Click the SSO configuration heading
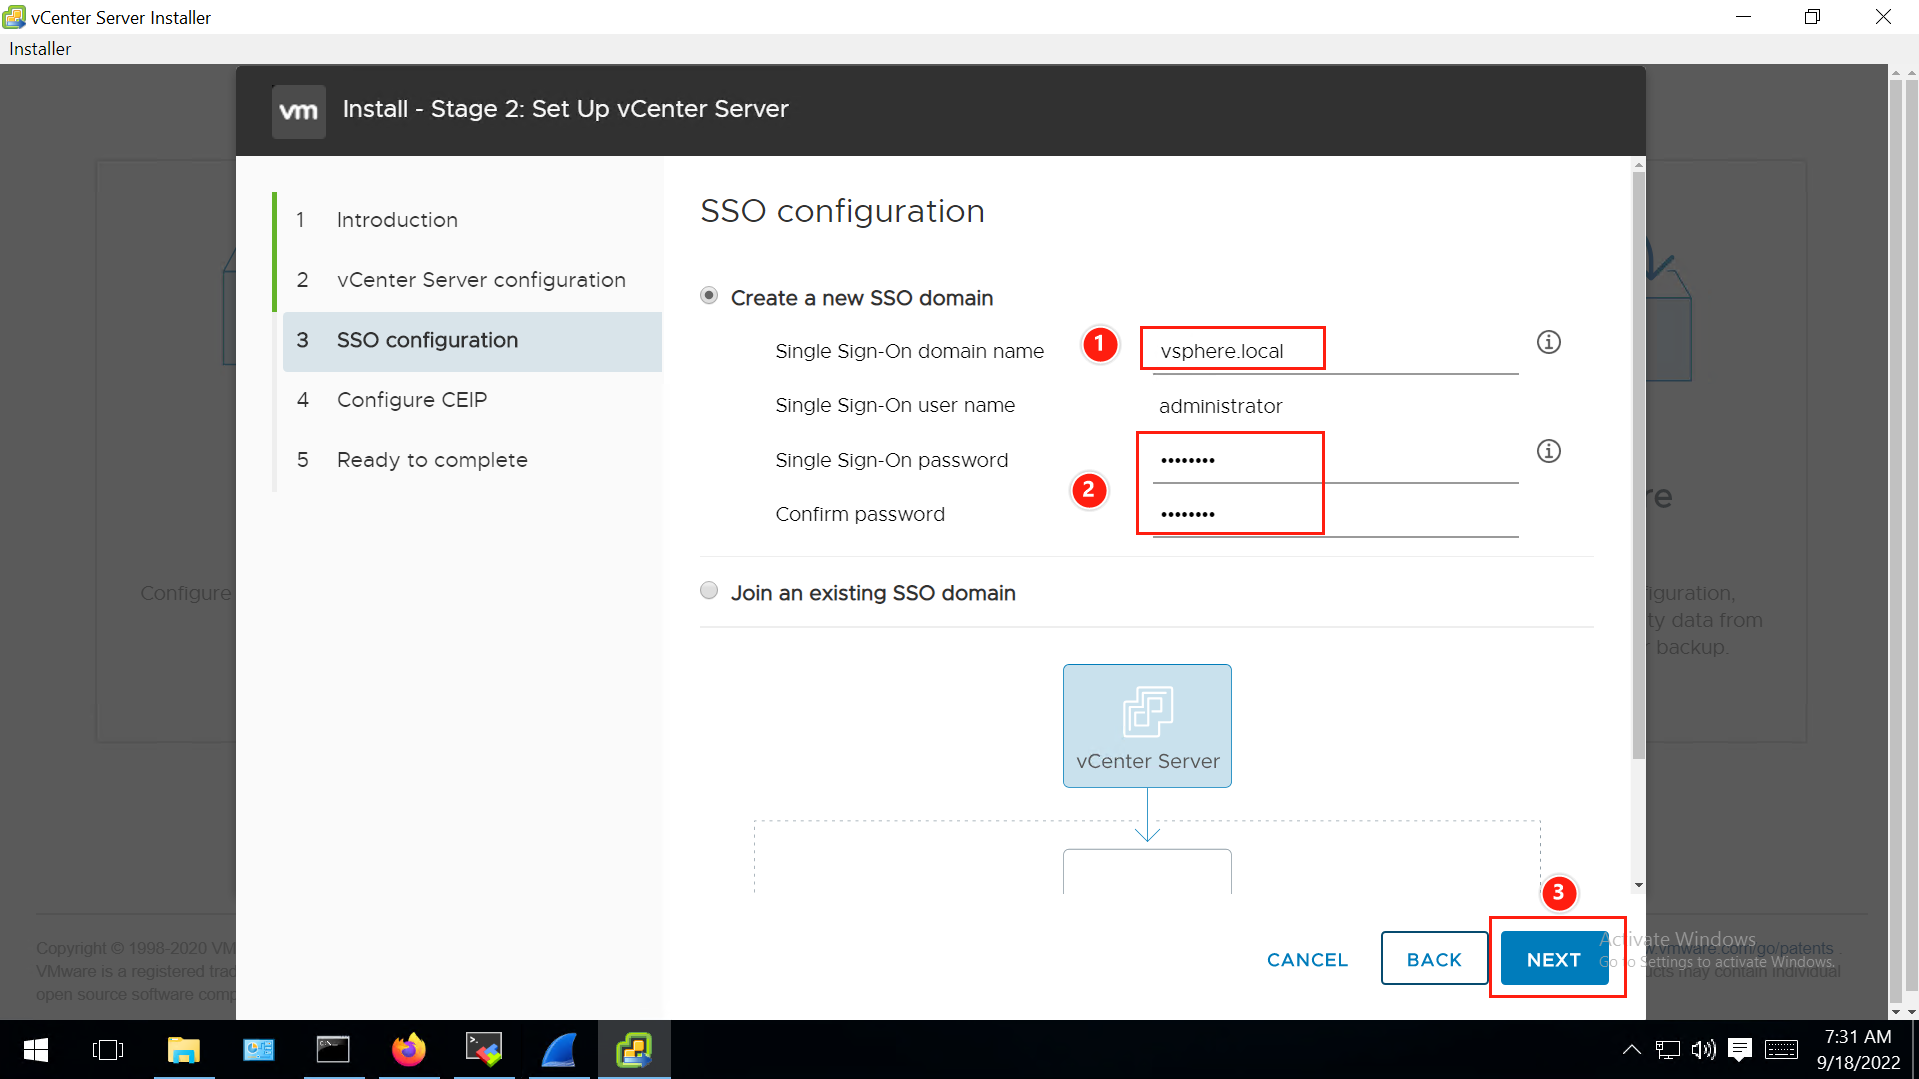This screenshot has width=1919, height=1079. click(x=842, y=211)
